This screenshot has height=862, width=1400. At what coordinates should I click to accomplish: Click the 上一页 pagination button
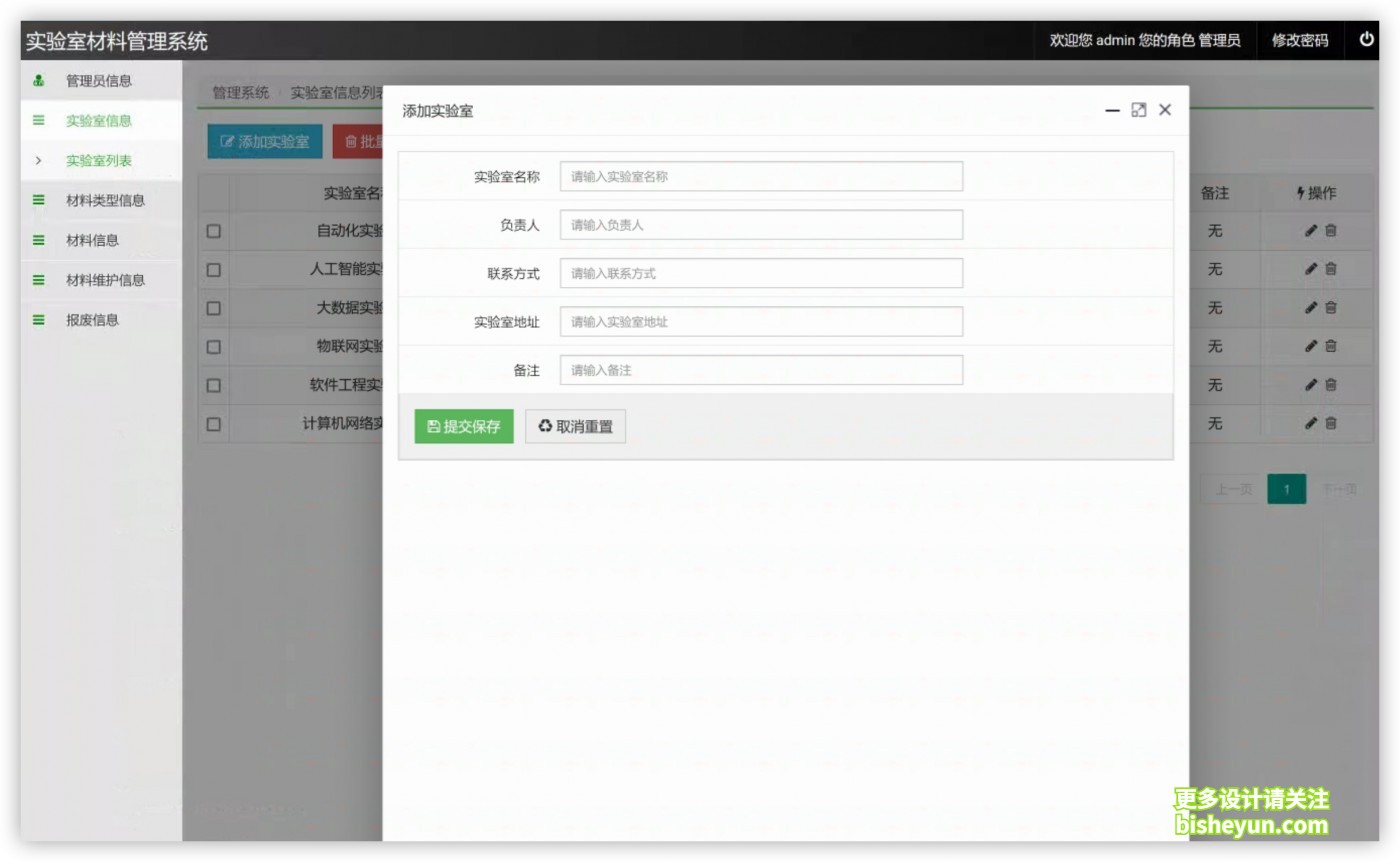1233,489
